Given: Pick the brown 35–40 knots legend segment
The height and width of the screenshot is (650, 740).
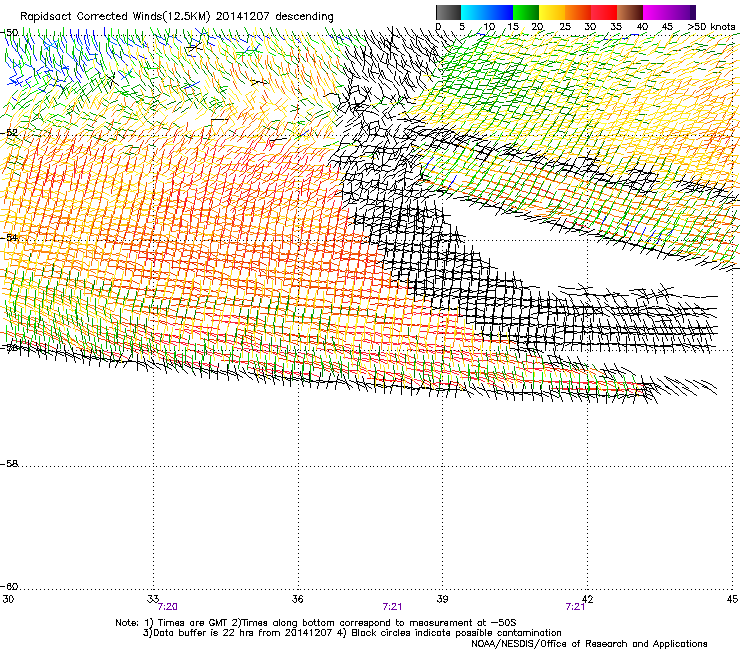Looking at the screenshot, I should 630,12.
